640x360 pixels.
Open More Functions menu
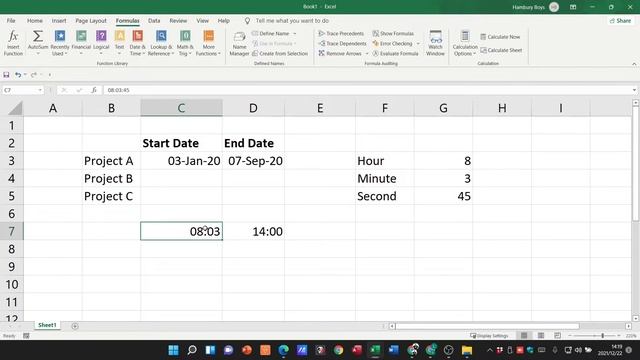pyautogui.click(x=208, y=42)
